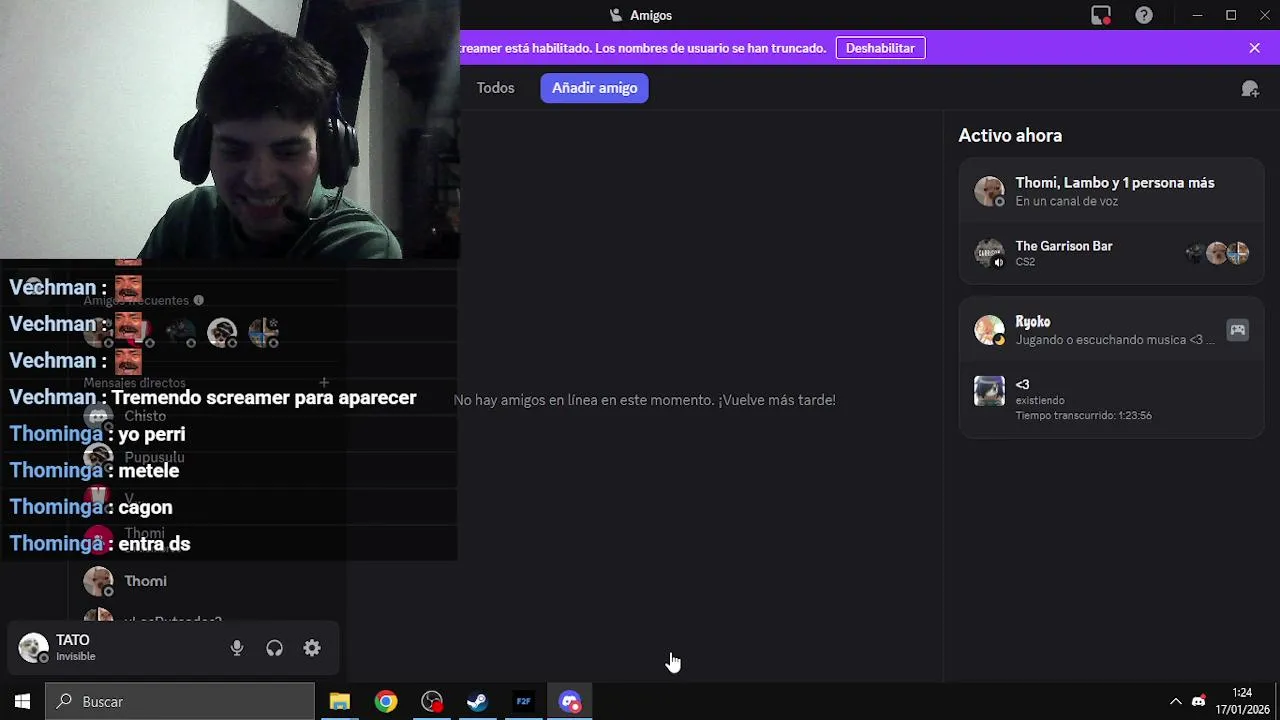
Task: Open Steam from taskbar
Action: (x=478, y=702)
